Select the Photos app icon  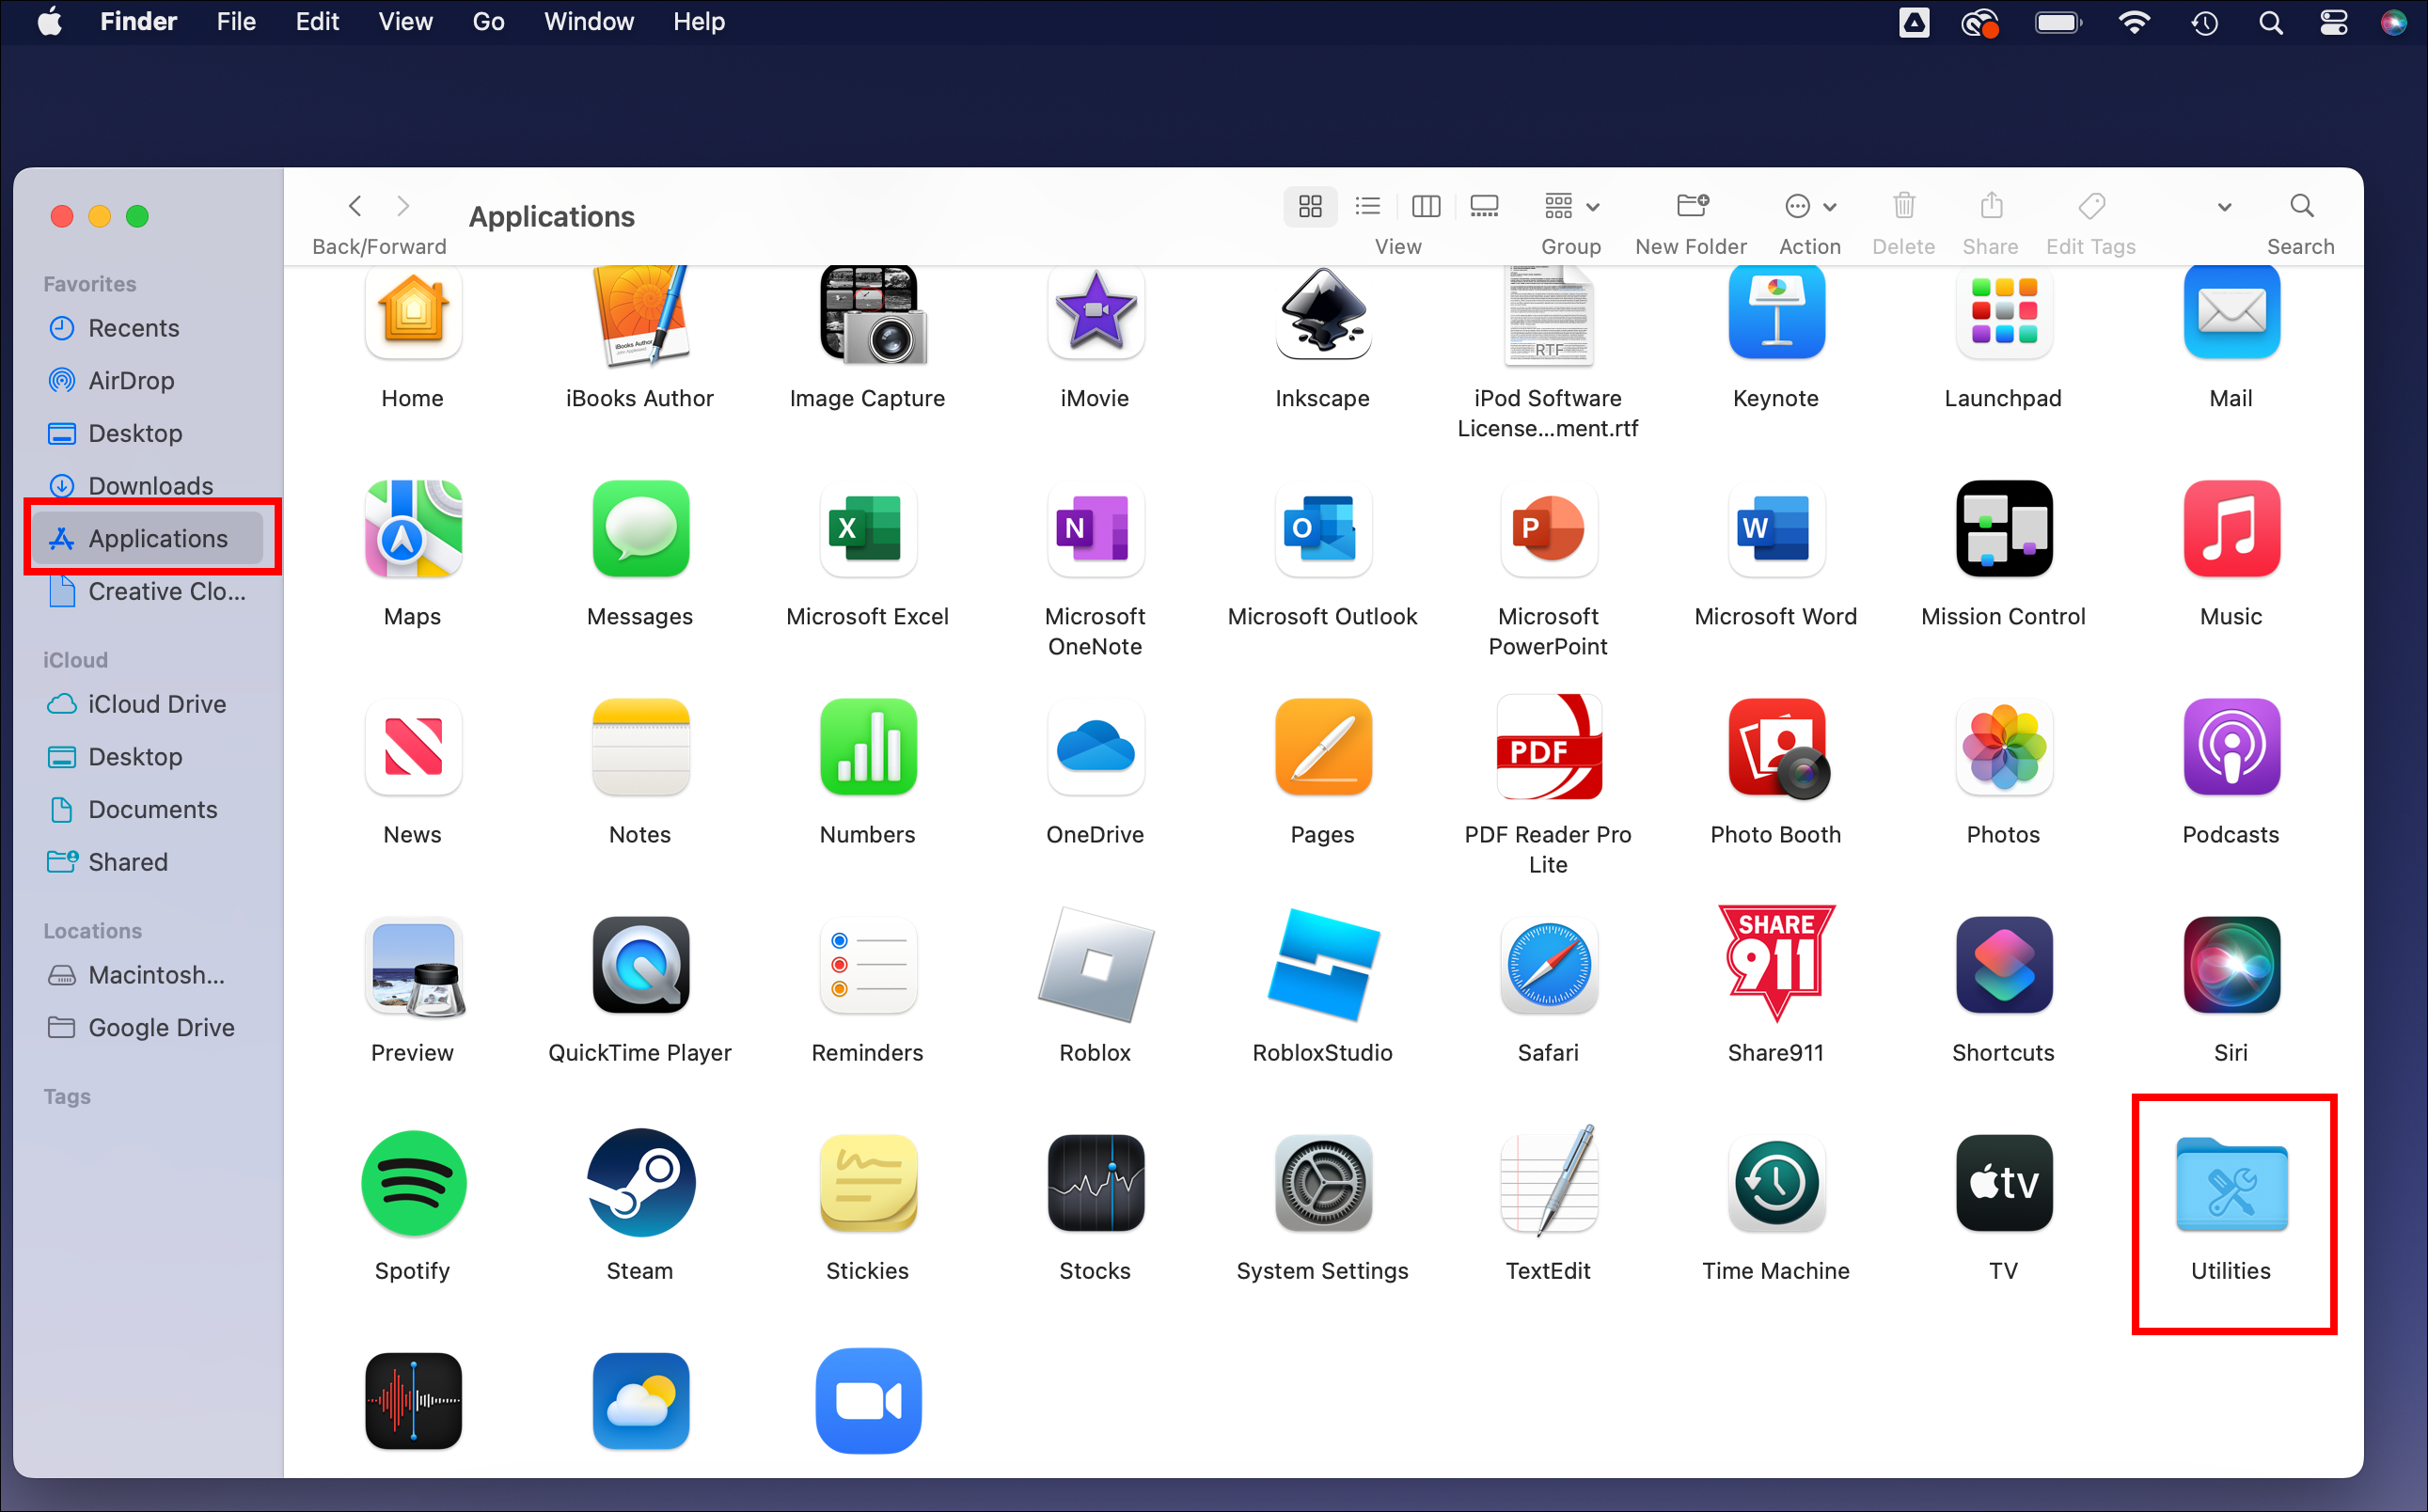coord(2004,747)
